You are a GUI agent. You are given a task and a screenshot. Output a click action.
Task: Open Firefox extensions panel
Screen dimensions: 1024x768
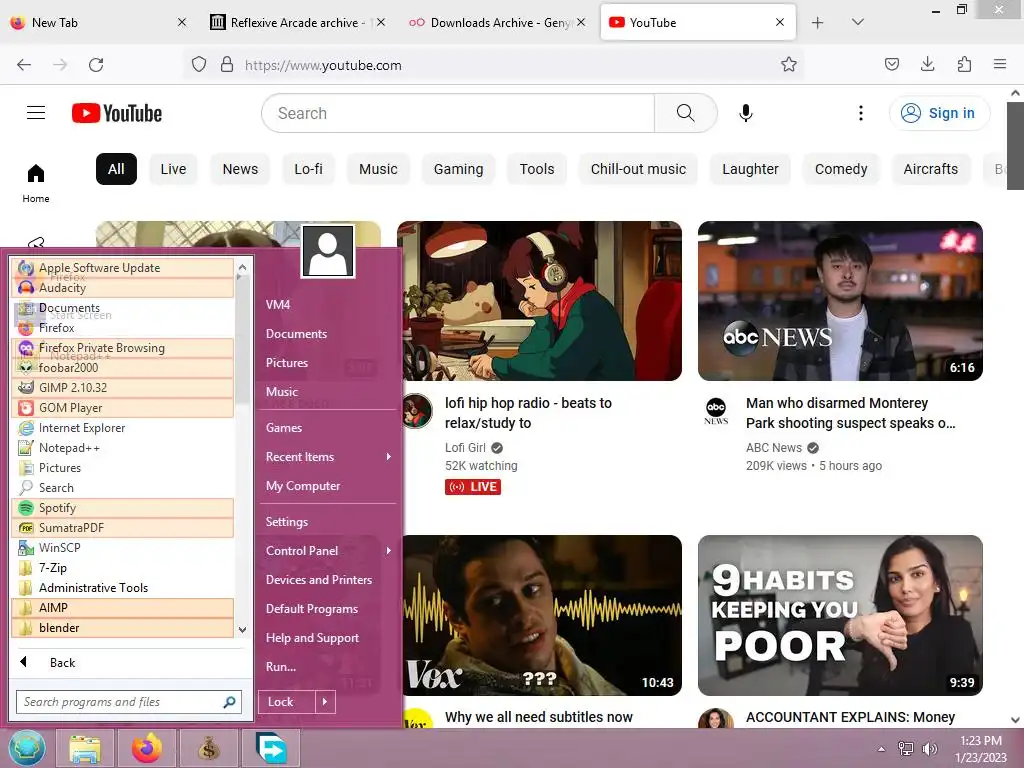[964, 64]
